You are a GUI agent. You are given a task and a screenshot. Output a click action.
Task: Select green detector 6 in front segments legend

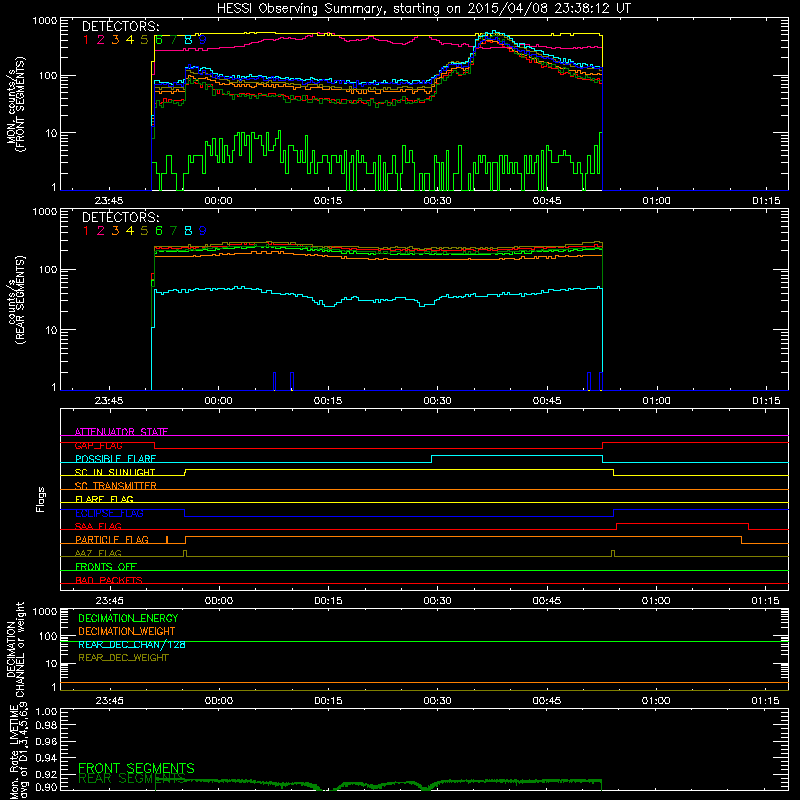click(159, 40)
